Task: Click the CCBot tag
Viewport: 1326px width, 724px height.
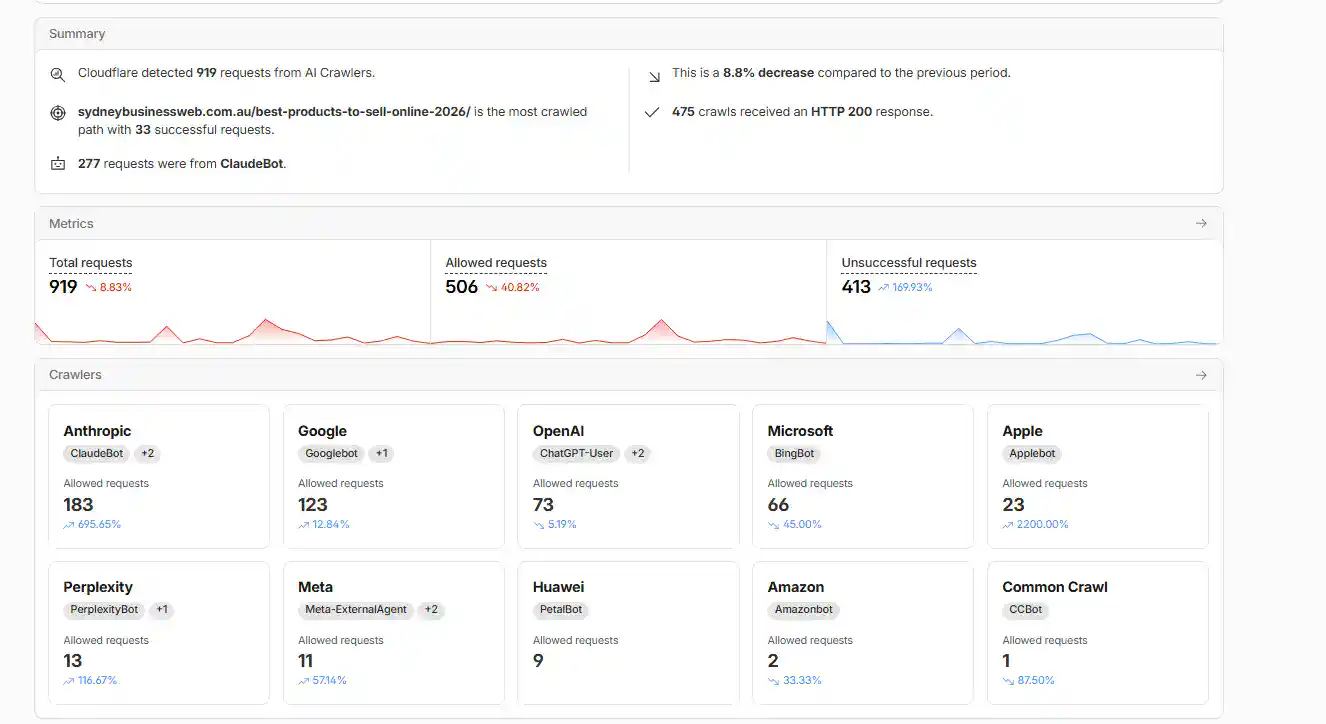Action: [x=1026, y=609]
